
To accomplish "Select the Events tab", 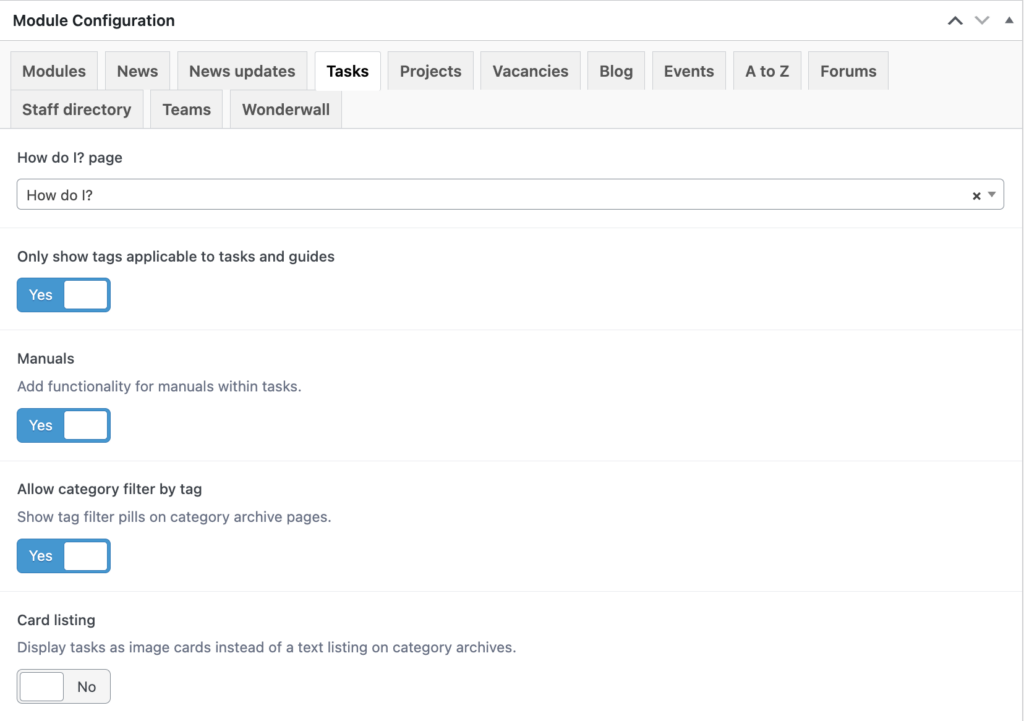I will coord(689,71).
